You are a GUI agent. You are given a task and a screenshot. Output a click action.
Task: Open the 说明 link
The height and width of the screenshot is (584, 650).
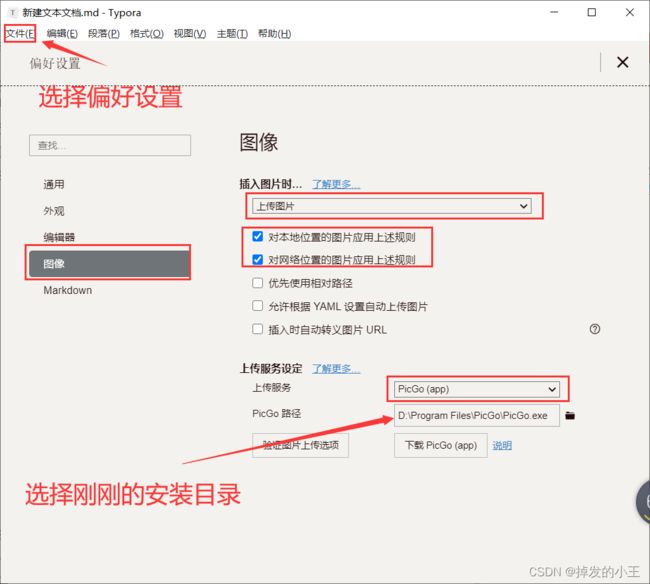502,446
